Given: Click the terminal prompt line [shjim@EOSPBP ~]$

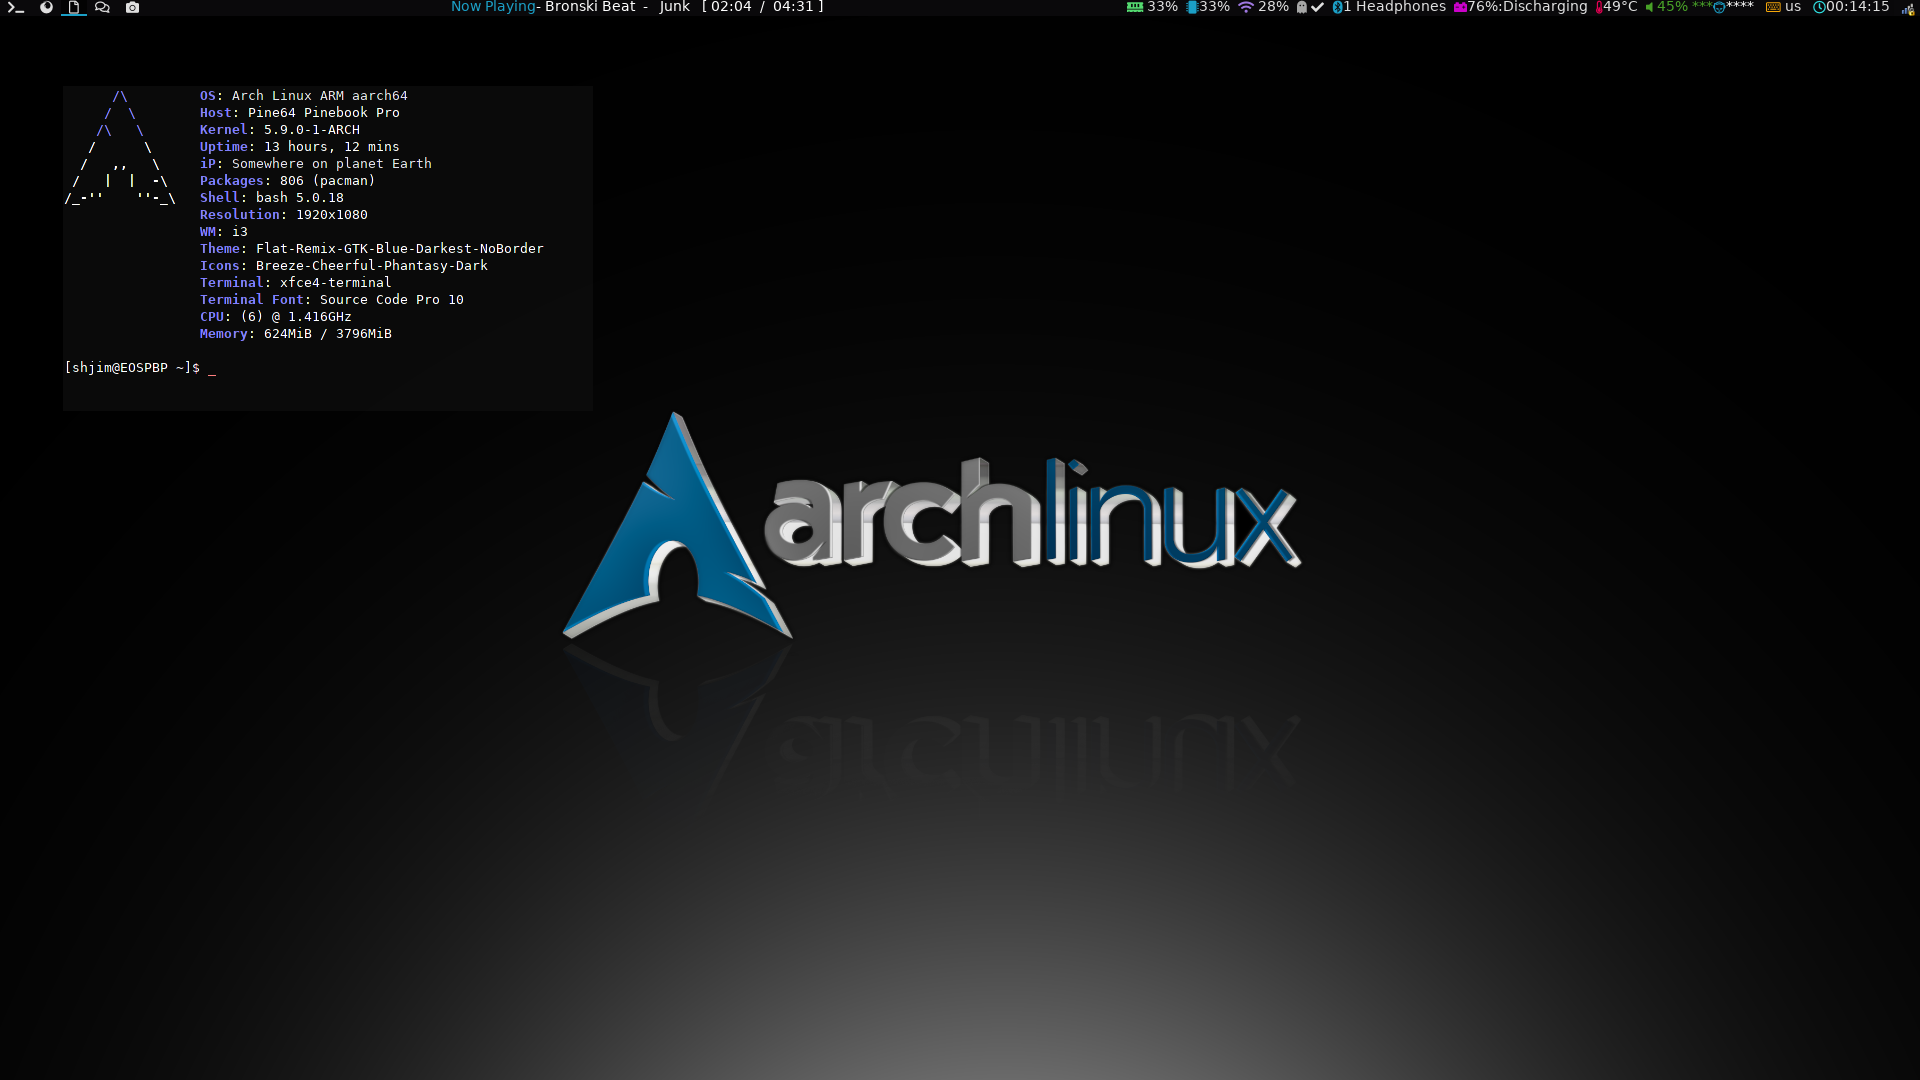Looking at the screenshot, I should pyautogui.click(x=132, y=368).
